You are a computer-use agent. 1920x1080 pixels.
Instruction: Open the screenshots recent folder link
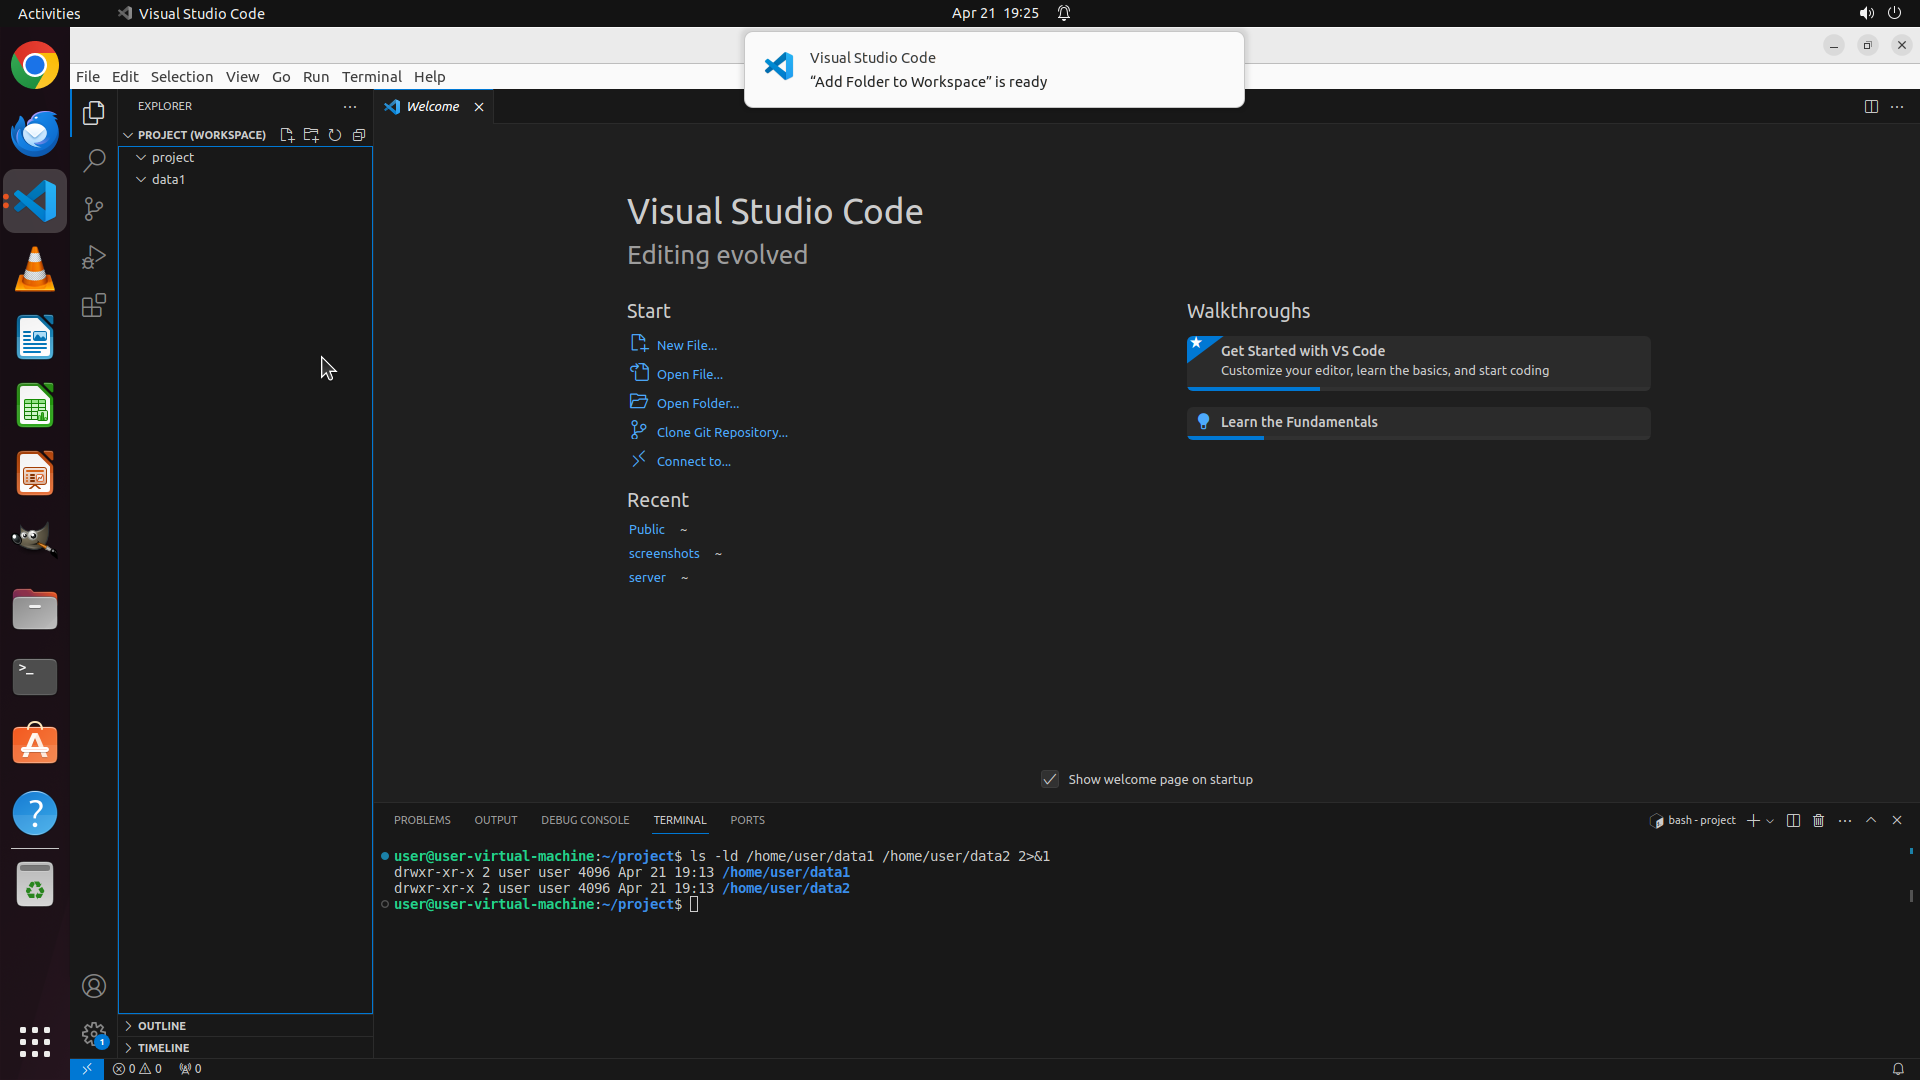664,553
